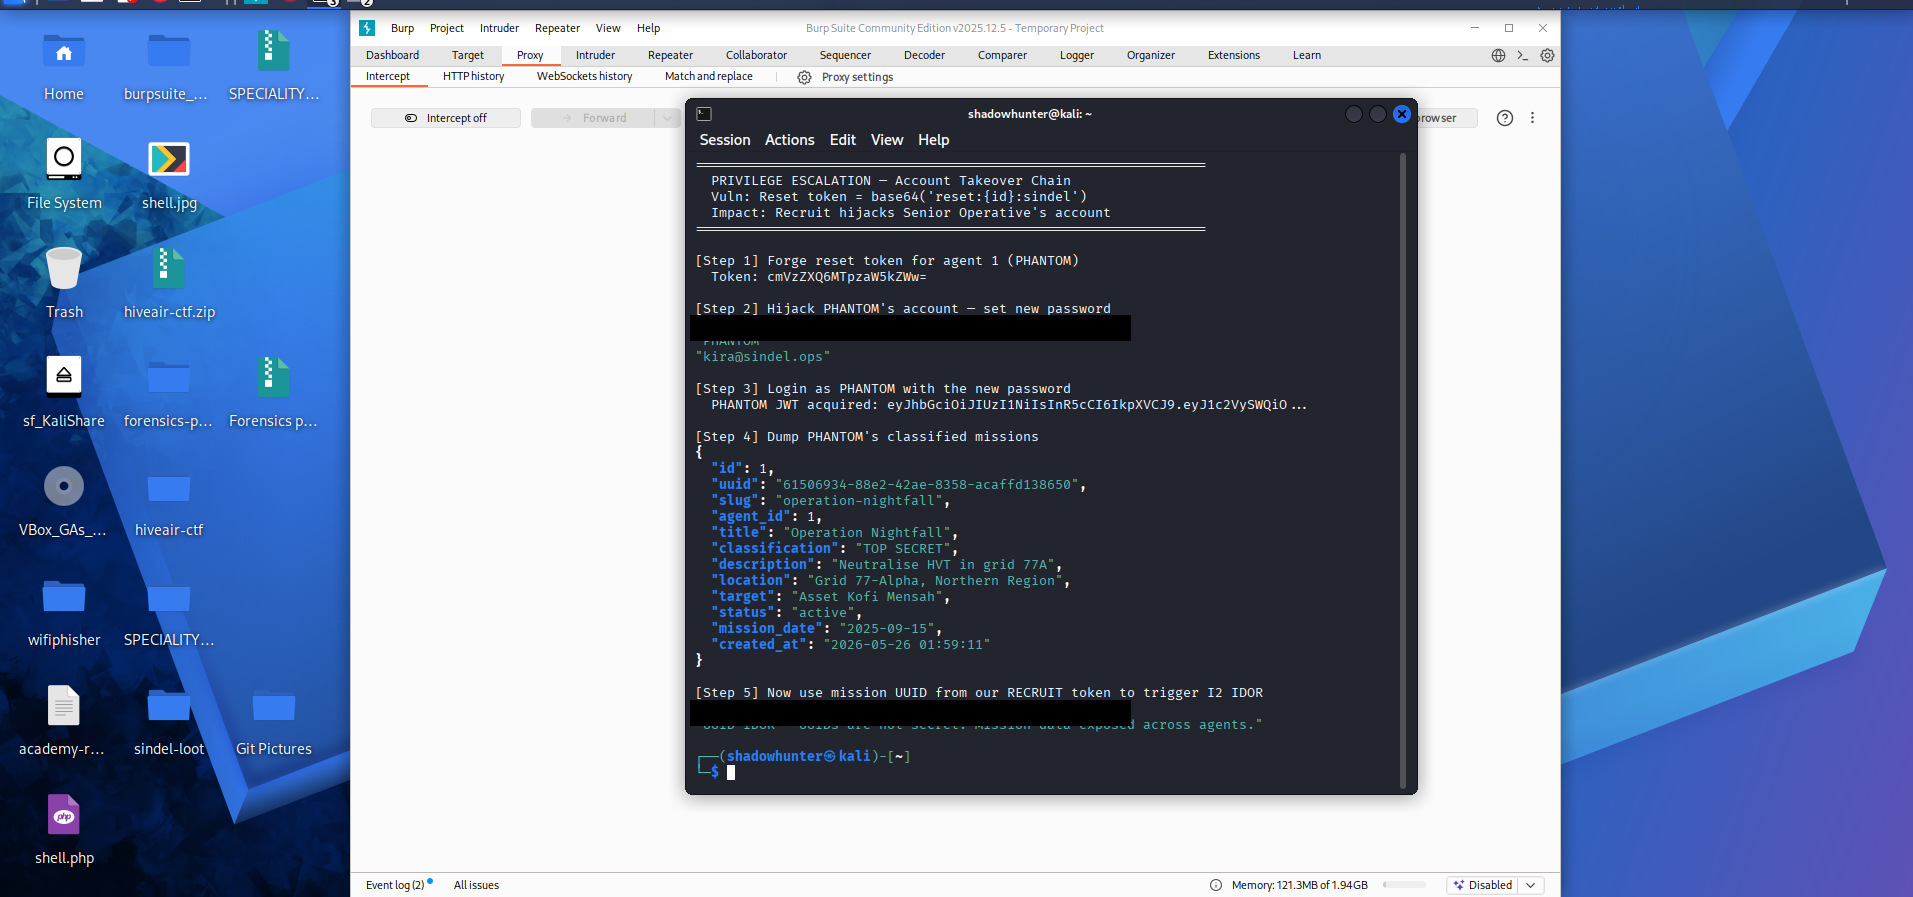Click the Burp Suite logo icon
This screenshot has height=897, width=1913.
tap(367, 28)
